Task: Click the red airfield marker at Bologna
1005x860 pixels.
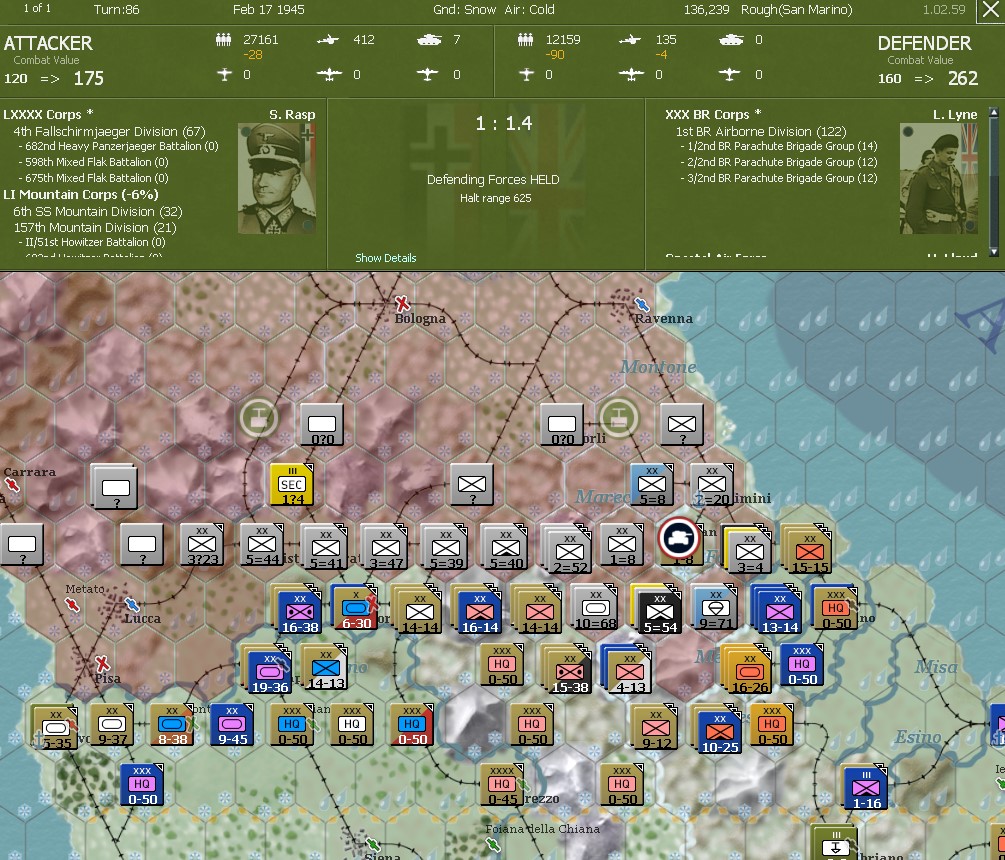Action: click(404, 305)
